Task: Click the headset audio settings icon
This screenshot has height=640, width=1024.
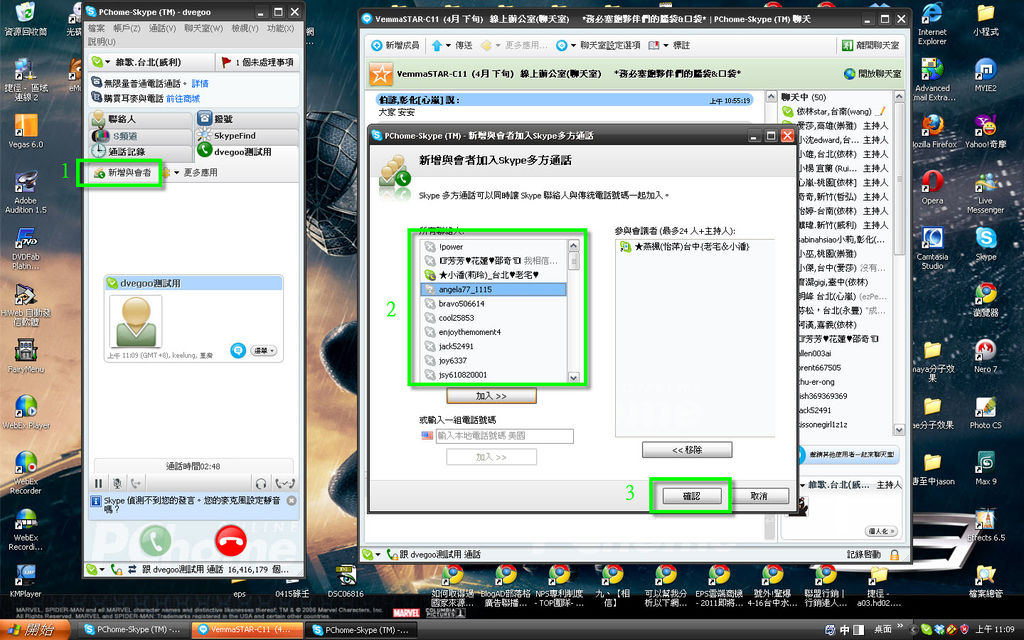Action: (x=261, y=483)
